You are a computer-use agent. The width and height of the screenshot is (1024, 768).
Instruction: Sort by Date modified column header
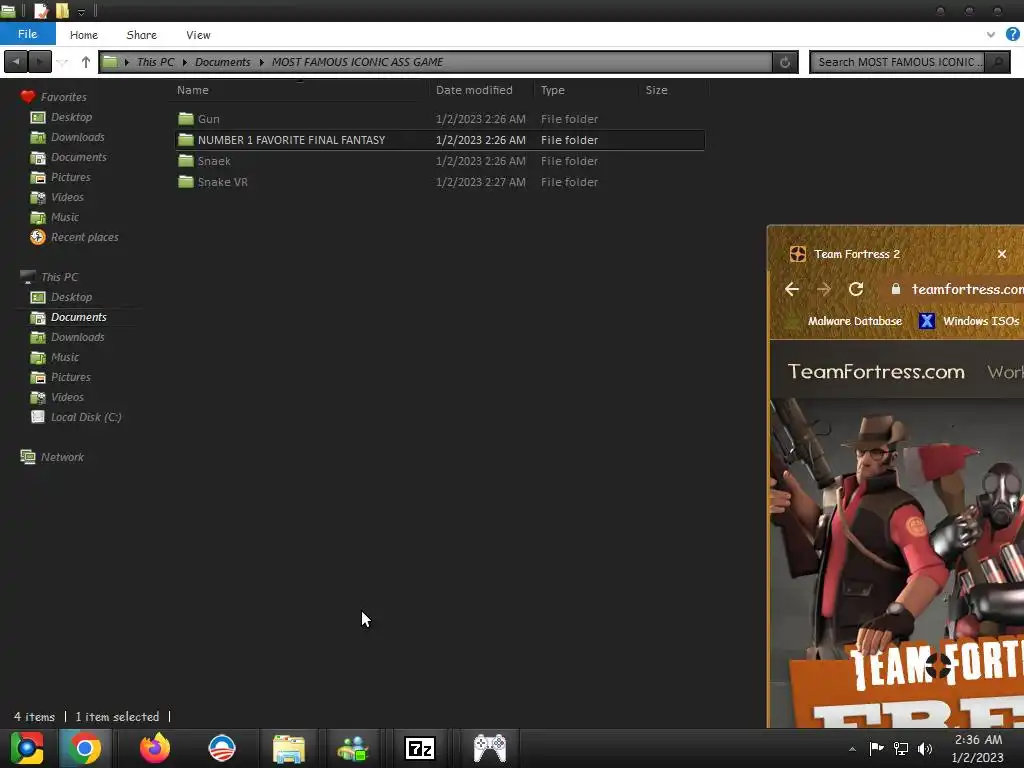pyautogui.click(x=474, y=90)
